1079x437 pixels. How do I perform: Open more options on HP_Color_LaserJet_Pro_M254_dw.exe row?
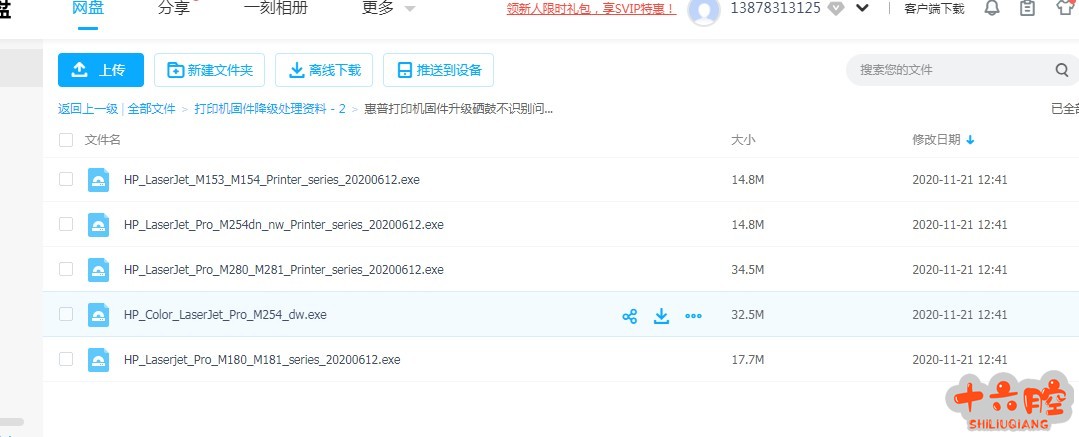(693, 316)
